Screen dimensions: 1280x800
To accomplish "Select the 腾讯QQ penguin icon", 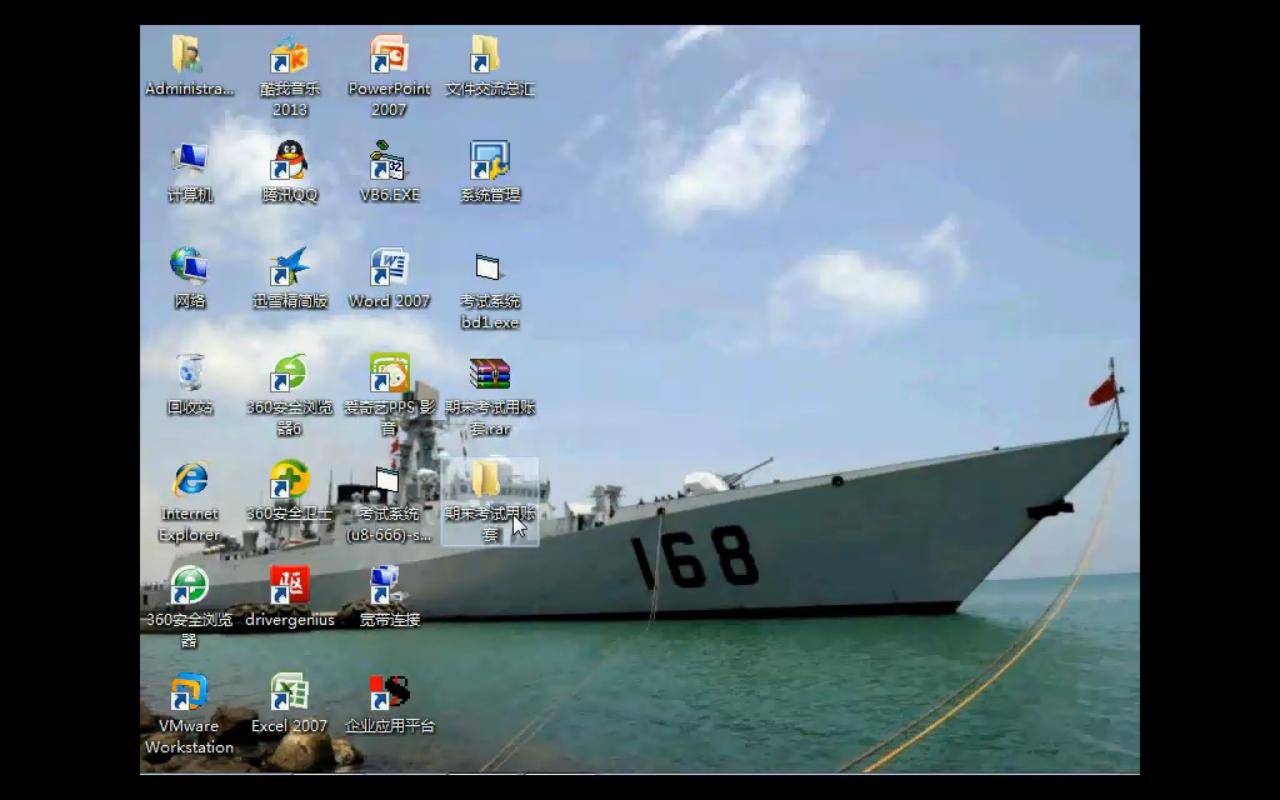I will click(289, 160).
